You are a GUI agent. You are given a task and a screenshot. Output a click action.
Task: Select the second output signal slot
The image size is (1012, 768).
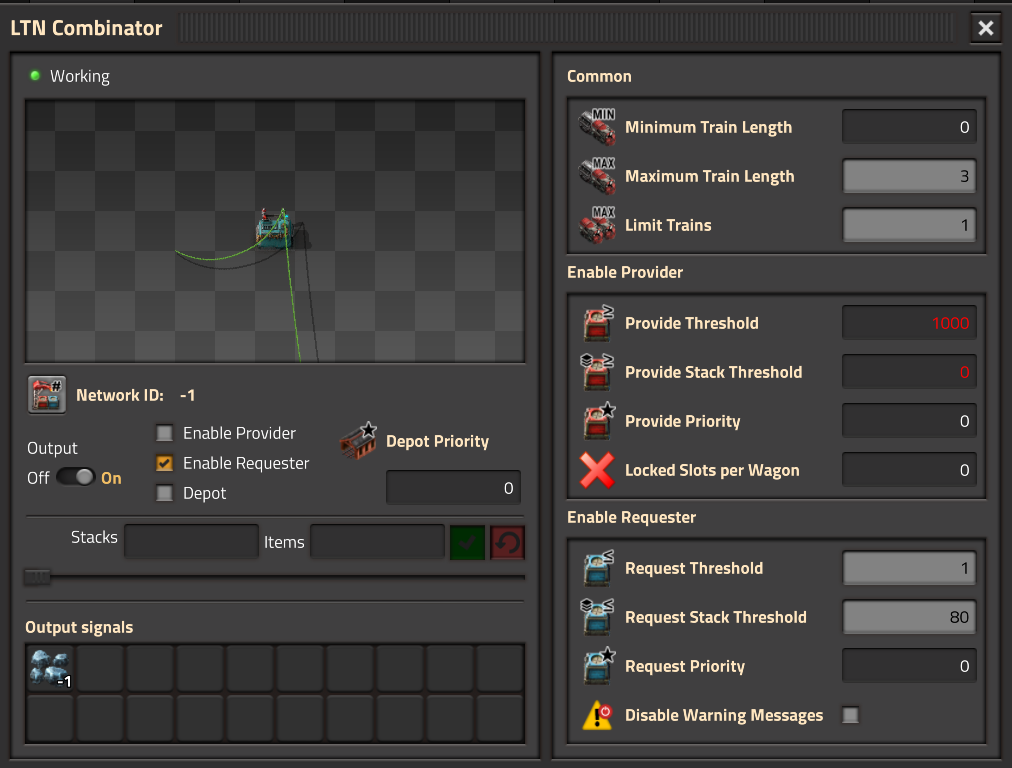pyautogui.click(x=100, y=668)
